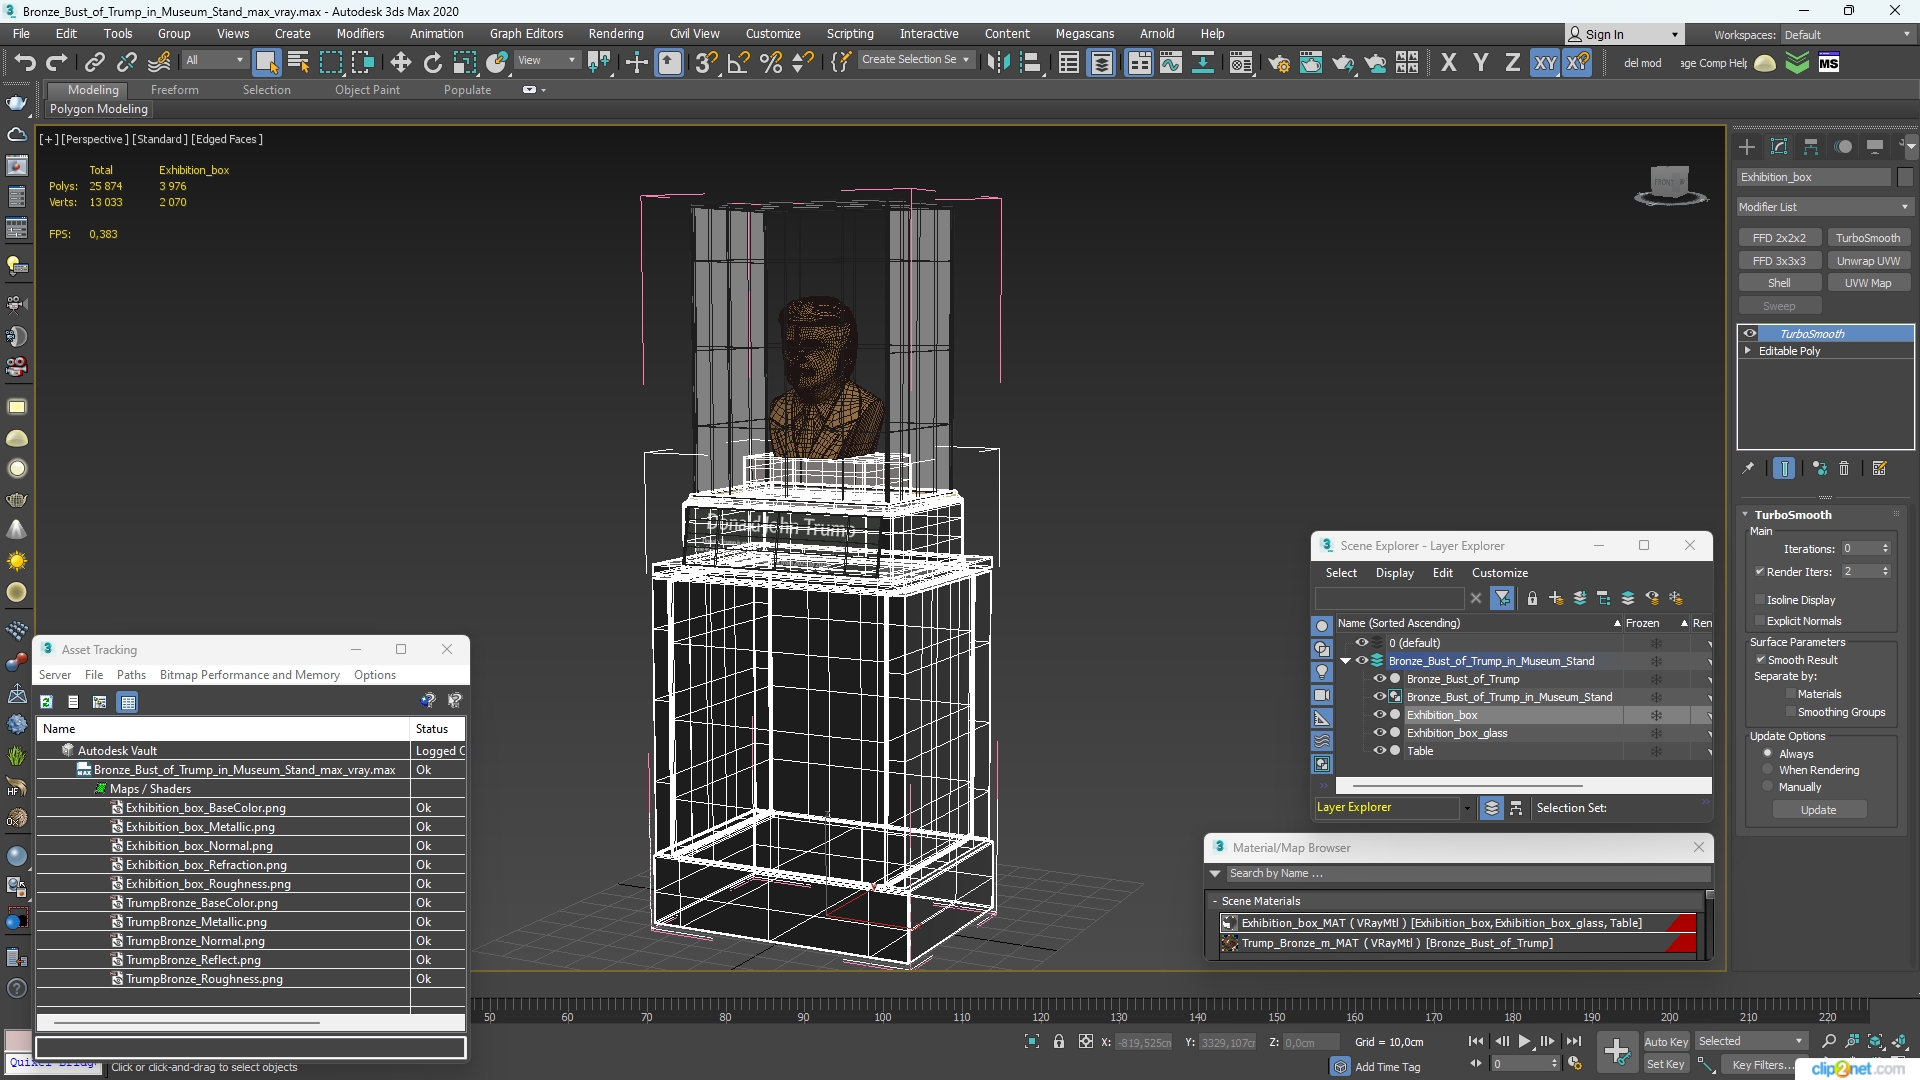1920x1080 pixels.
Task: Click the object color swatch beside name
Action: (x=1905, y=177)
